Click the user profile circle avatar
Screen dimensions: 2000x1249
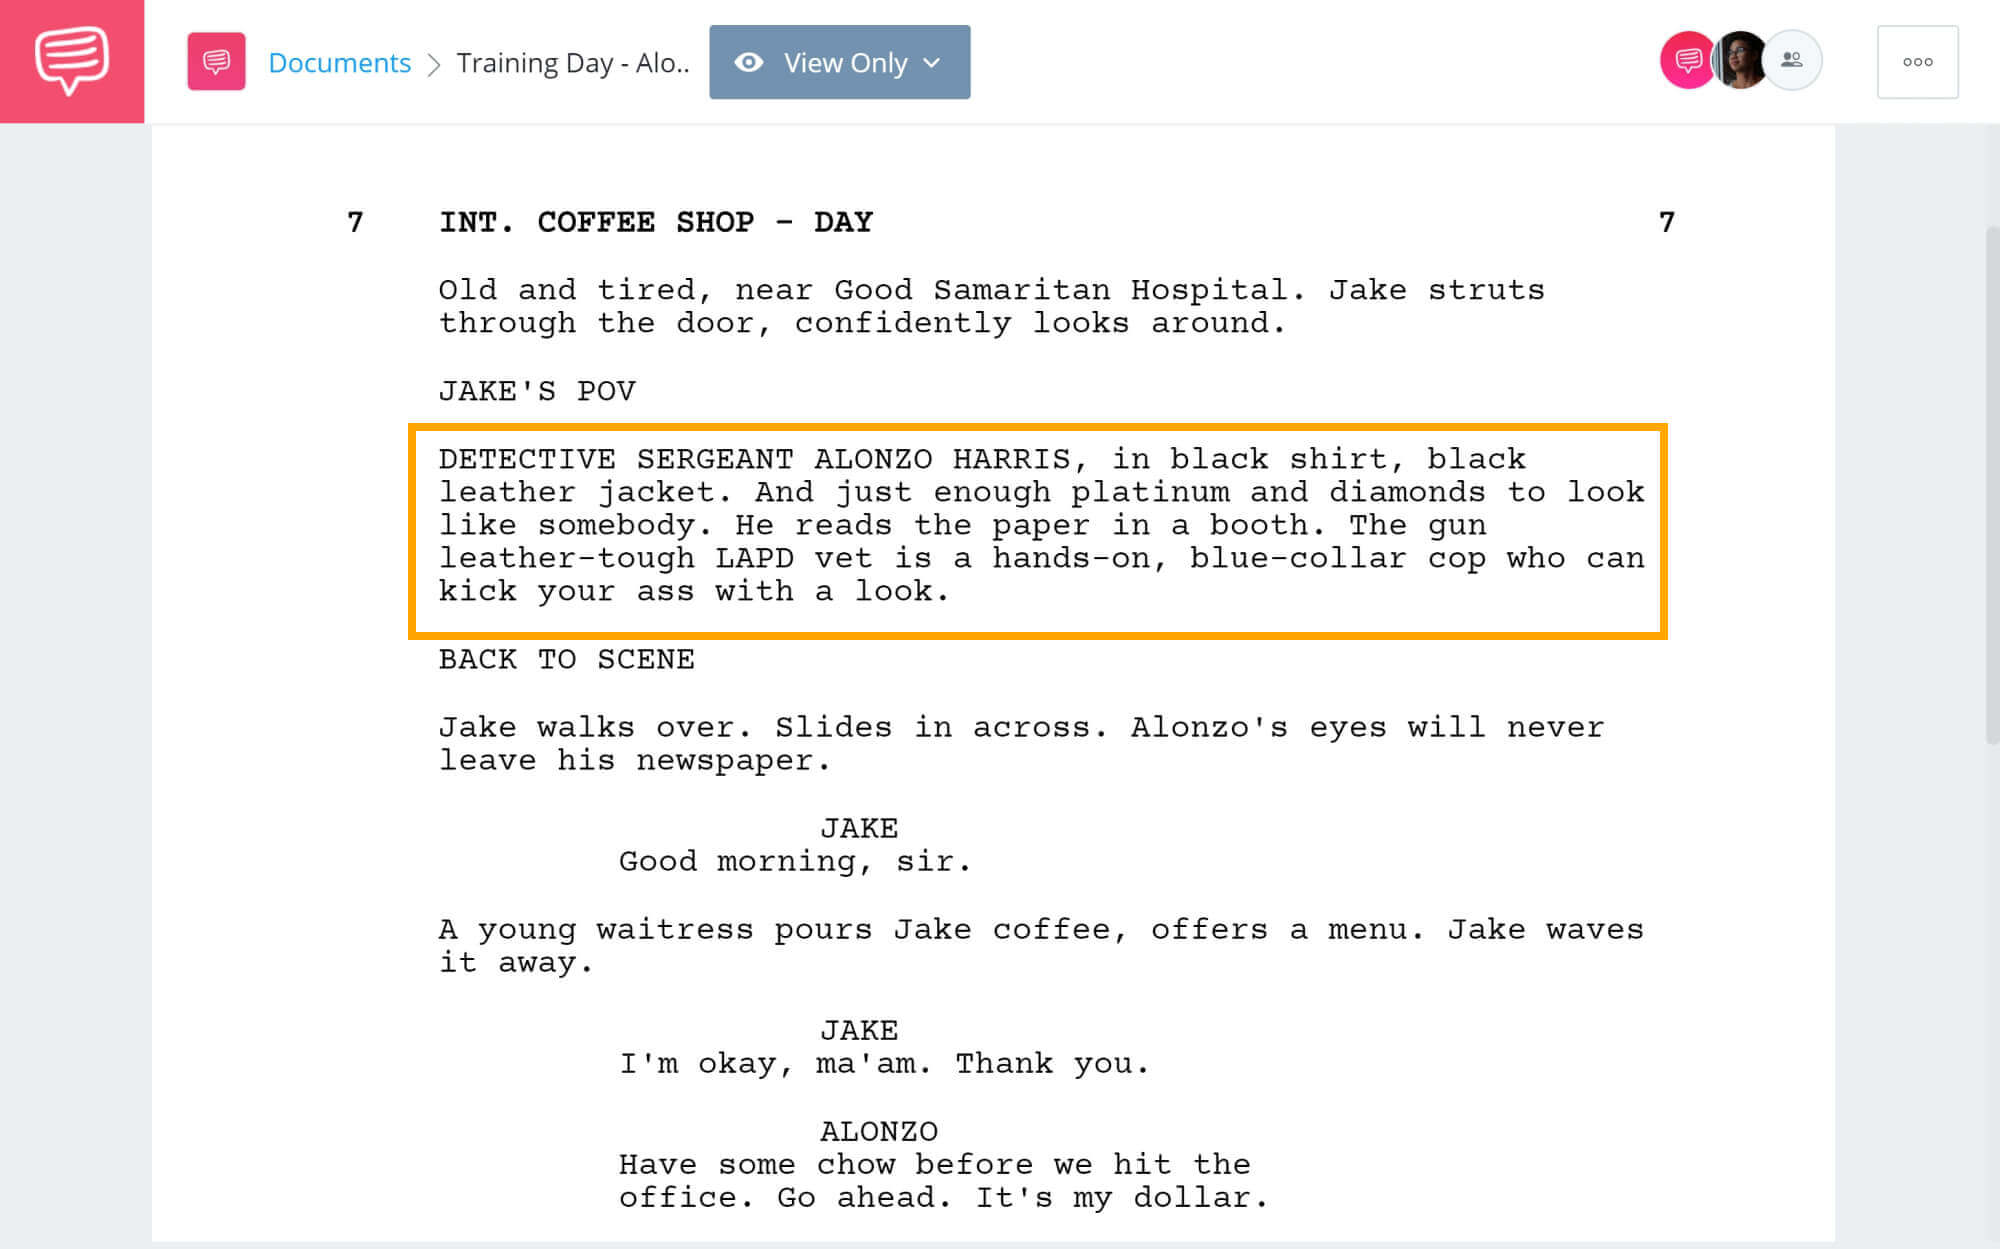1741,60
